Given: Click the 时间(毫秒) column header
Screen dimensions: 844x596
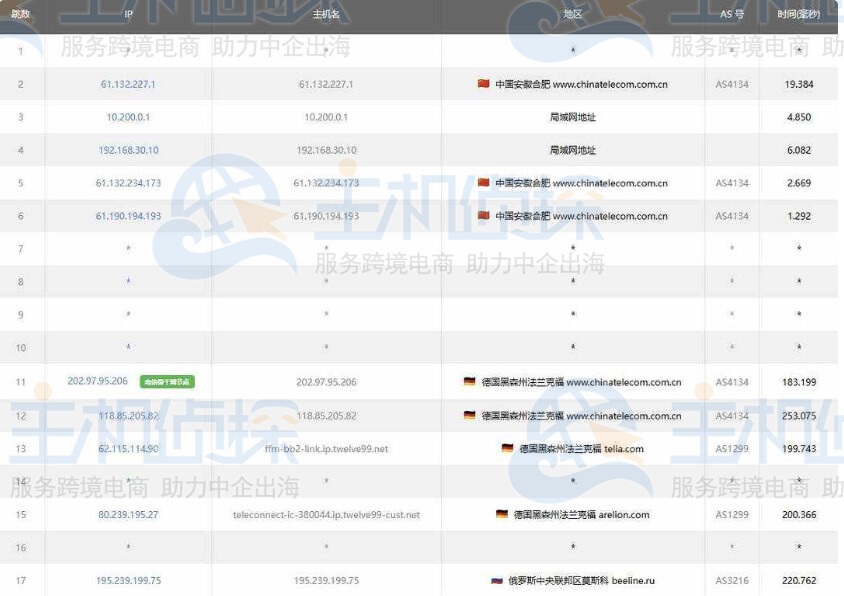Looking at the screenshot, I should [799, 16].
